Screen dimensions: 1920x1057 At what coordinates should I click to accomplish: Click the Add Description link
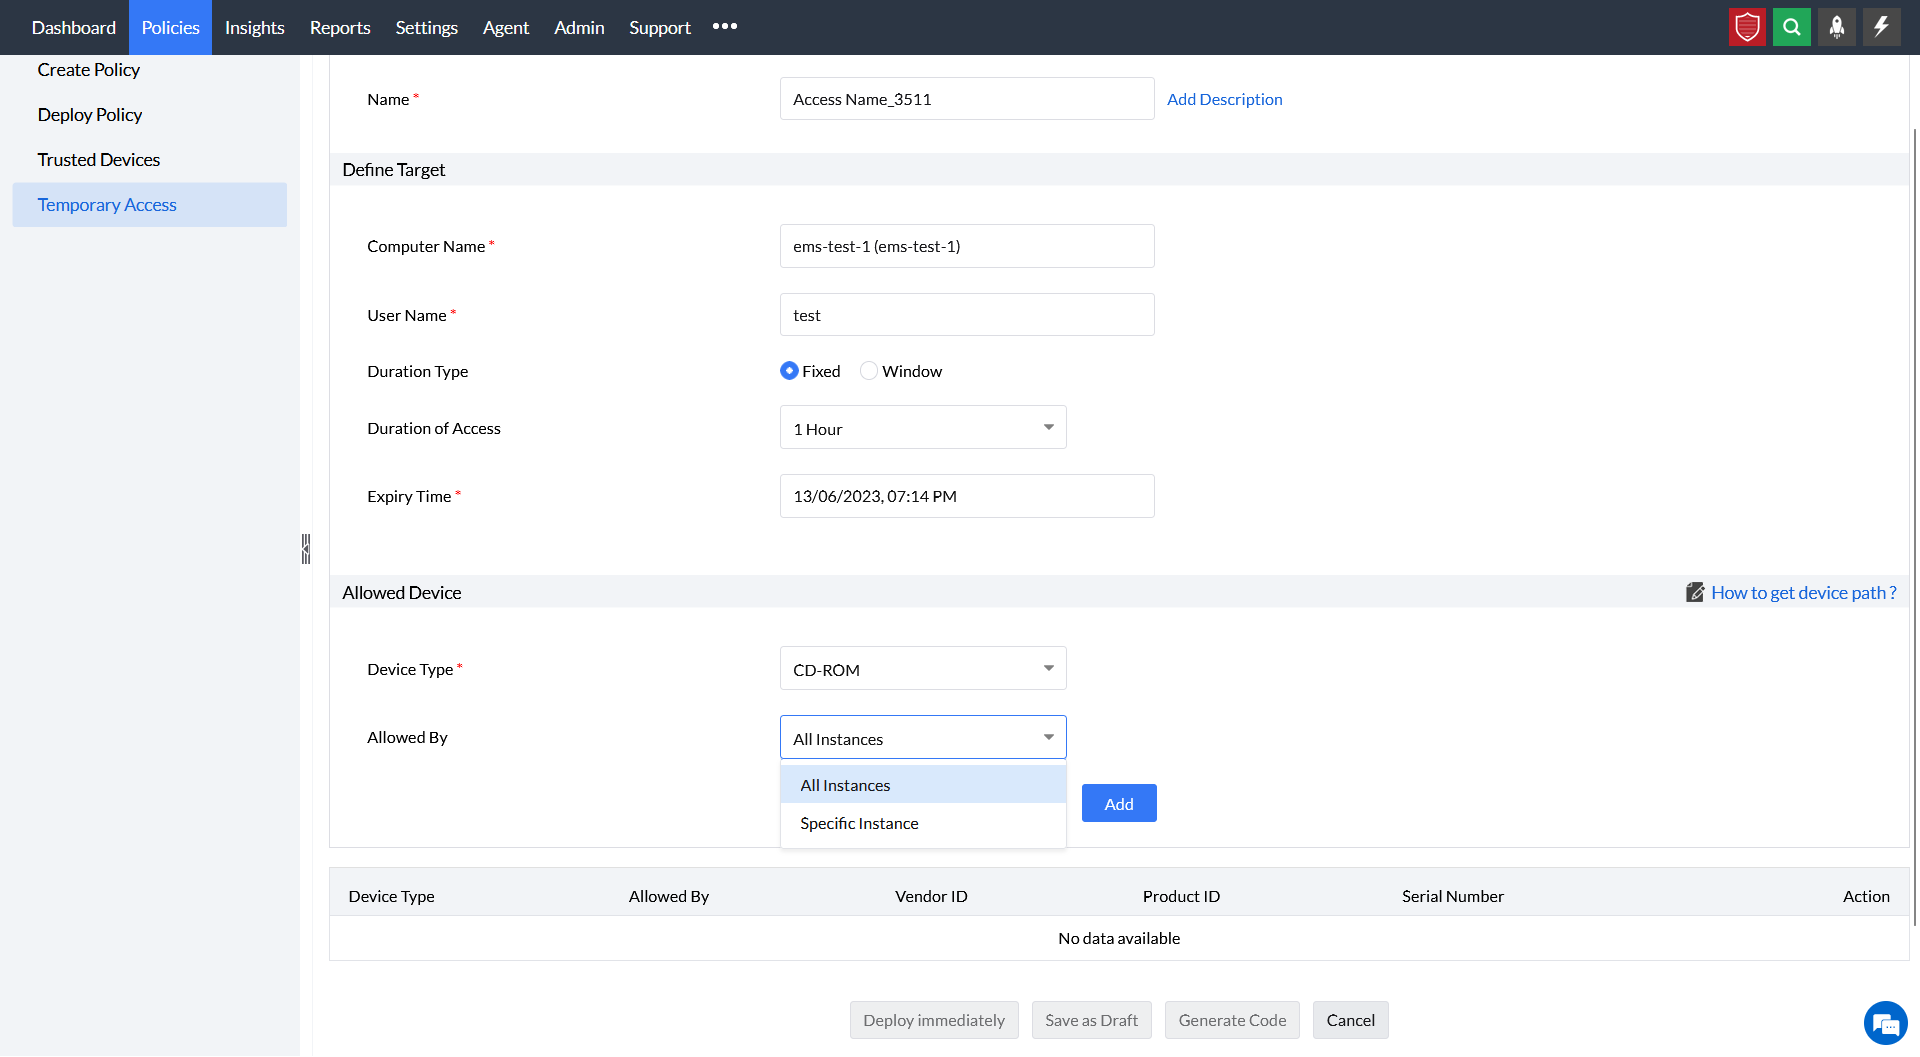(1224, 99)
